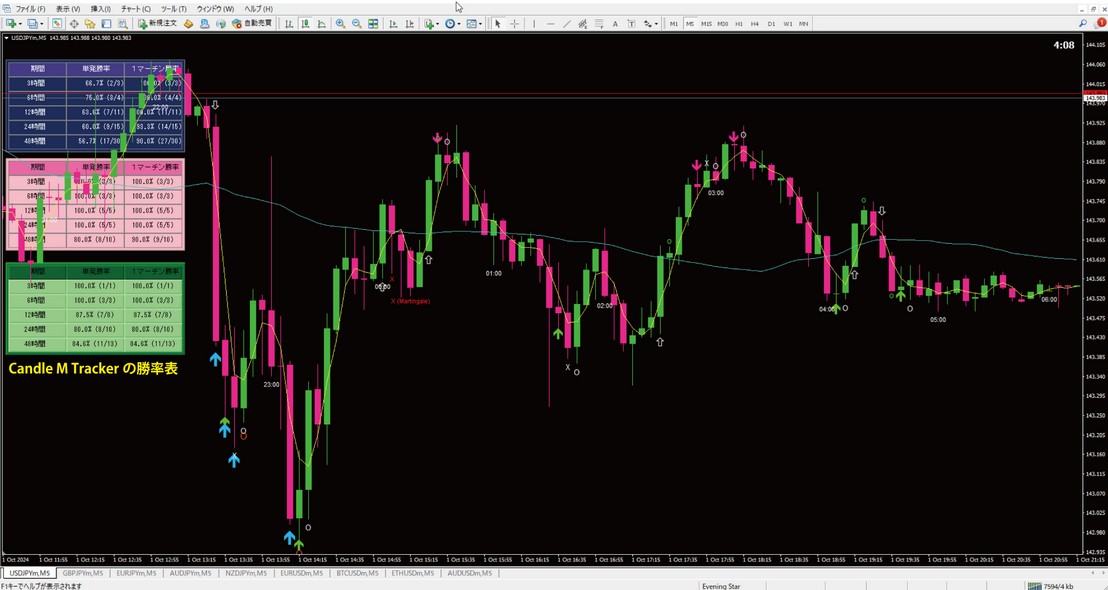Zoom out of the chart
1108x590 pixels.
pos(356,23)
